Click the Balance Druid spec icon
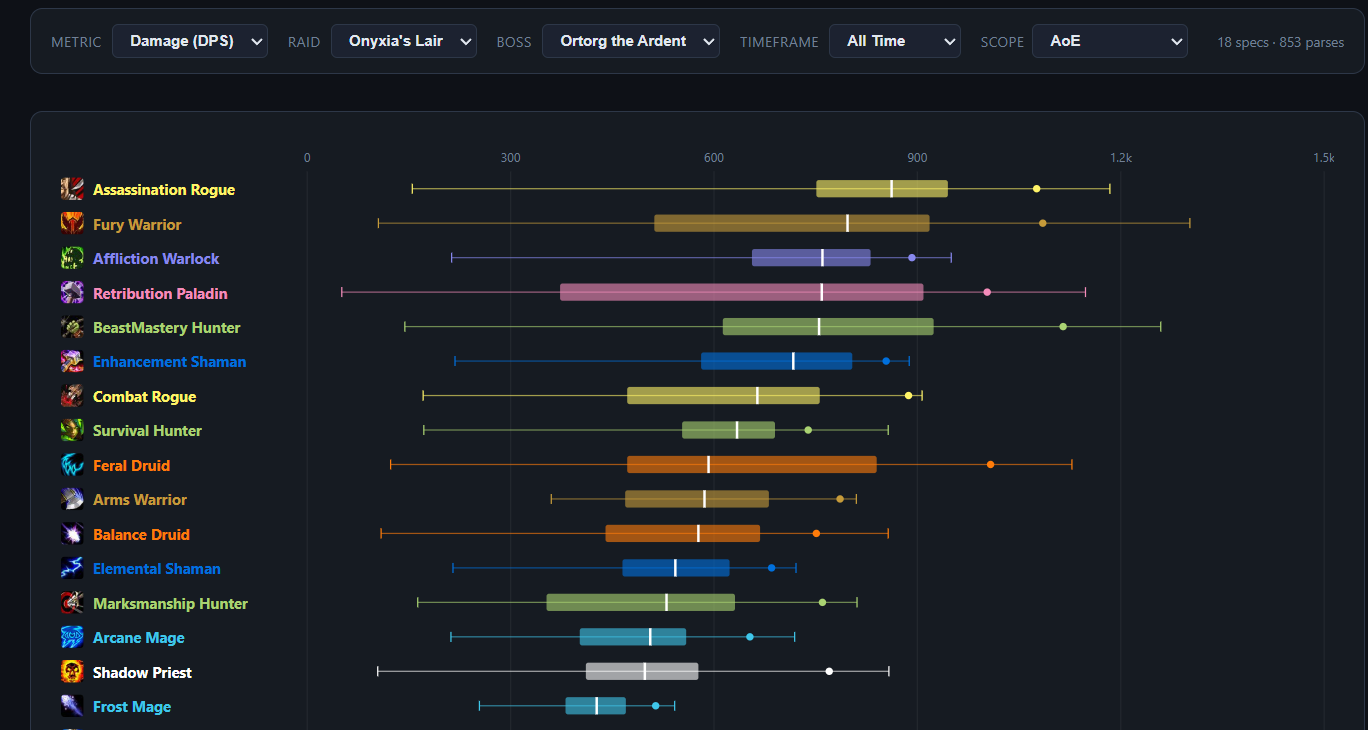The image size is (1368, 730). pos(72,534)
